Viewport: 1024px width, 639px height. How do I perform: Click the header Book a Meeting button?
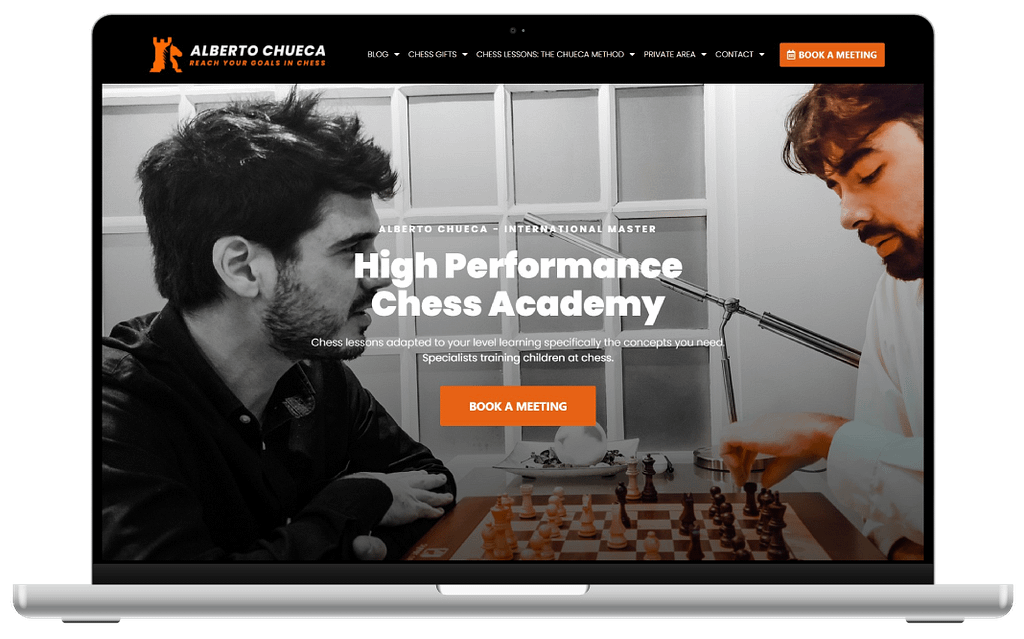coord(832,55)
